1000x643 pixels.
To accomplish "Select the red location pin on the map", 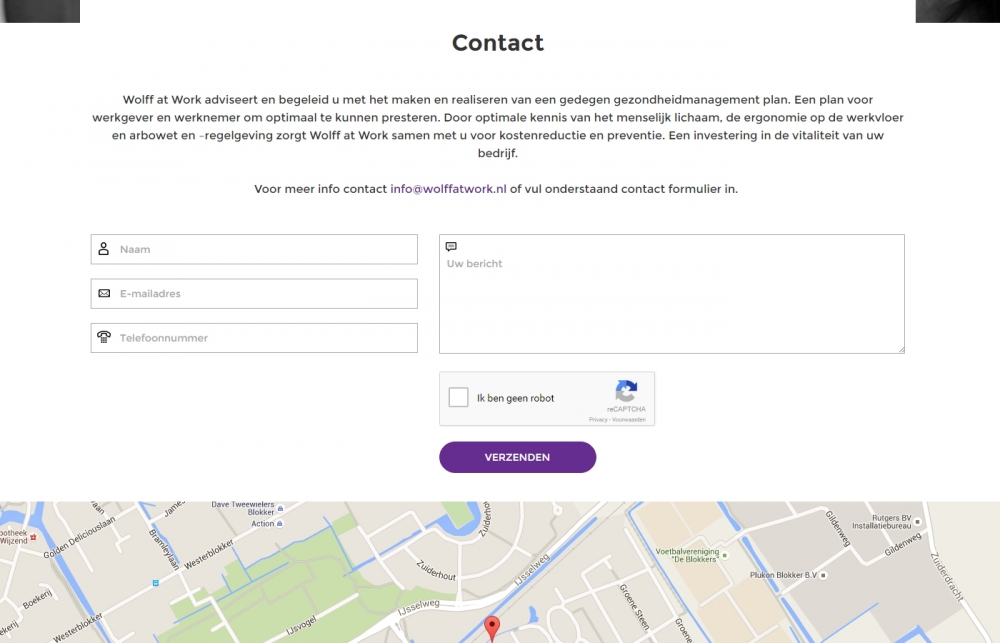I will [492, 628].
